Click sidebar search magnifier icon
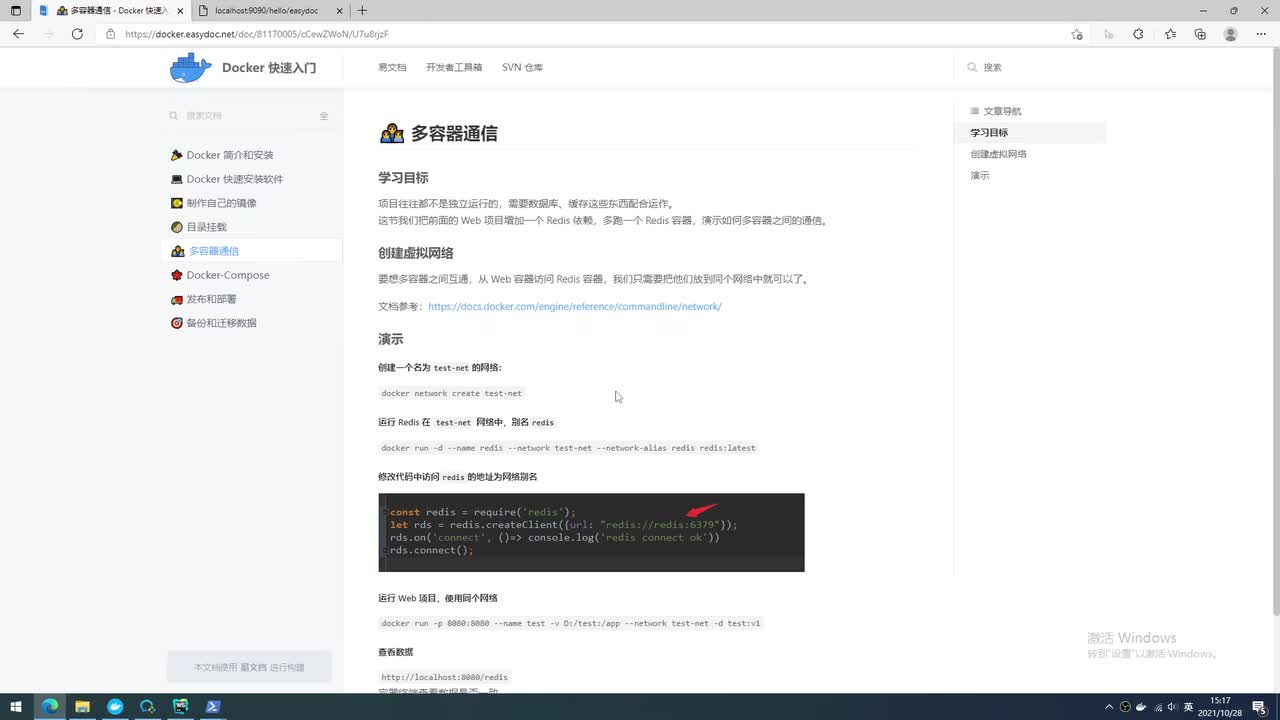Screen dimensions: 1280x720 [x=174, y=116]
